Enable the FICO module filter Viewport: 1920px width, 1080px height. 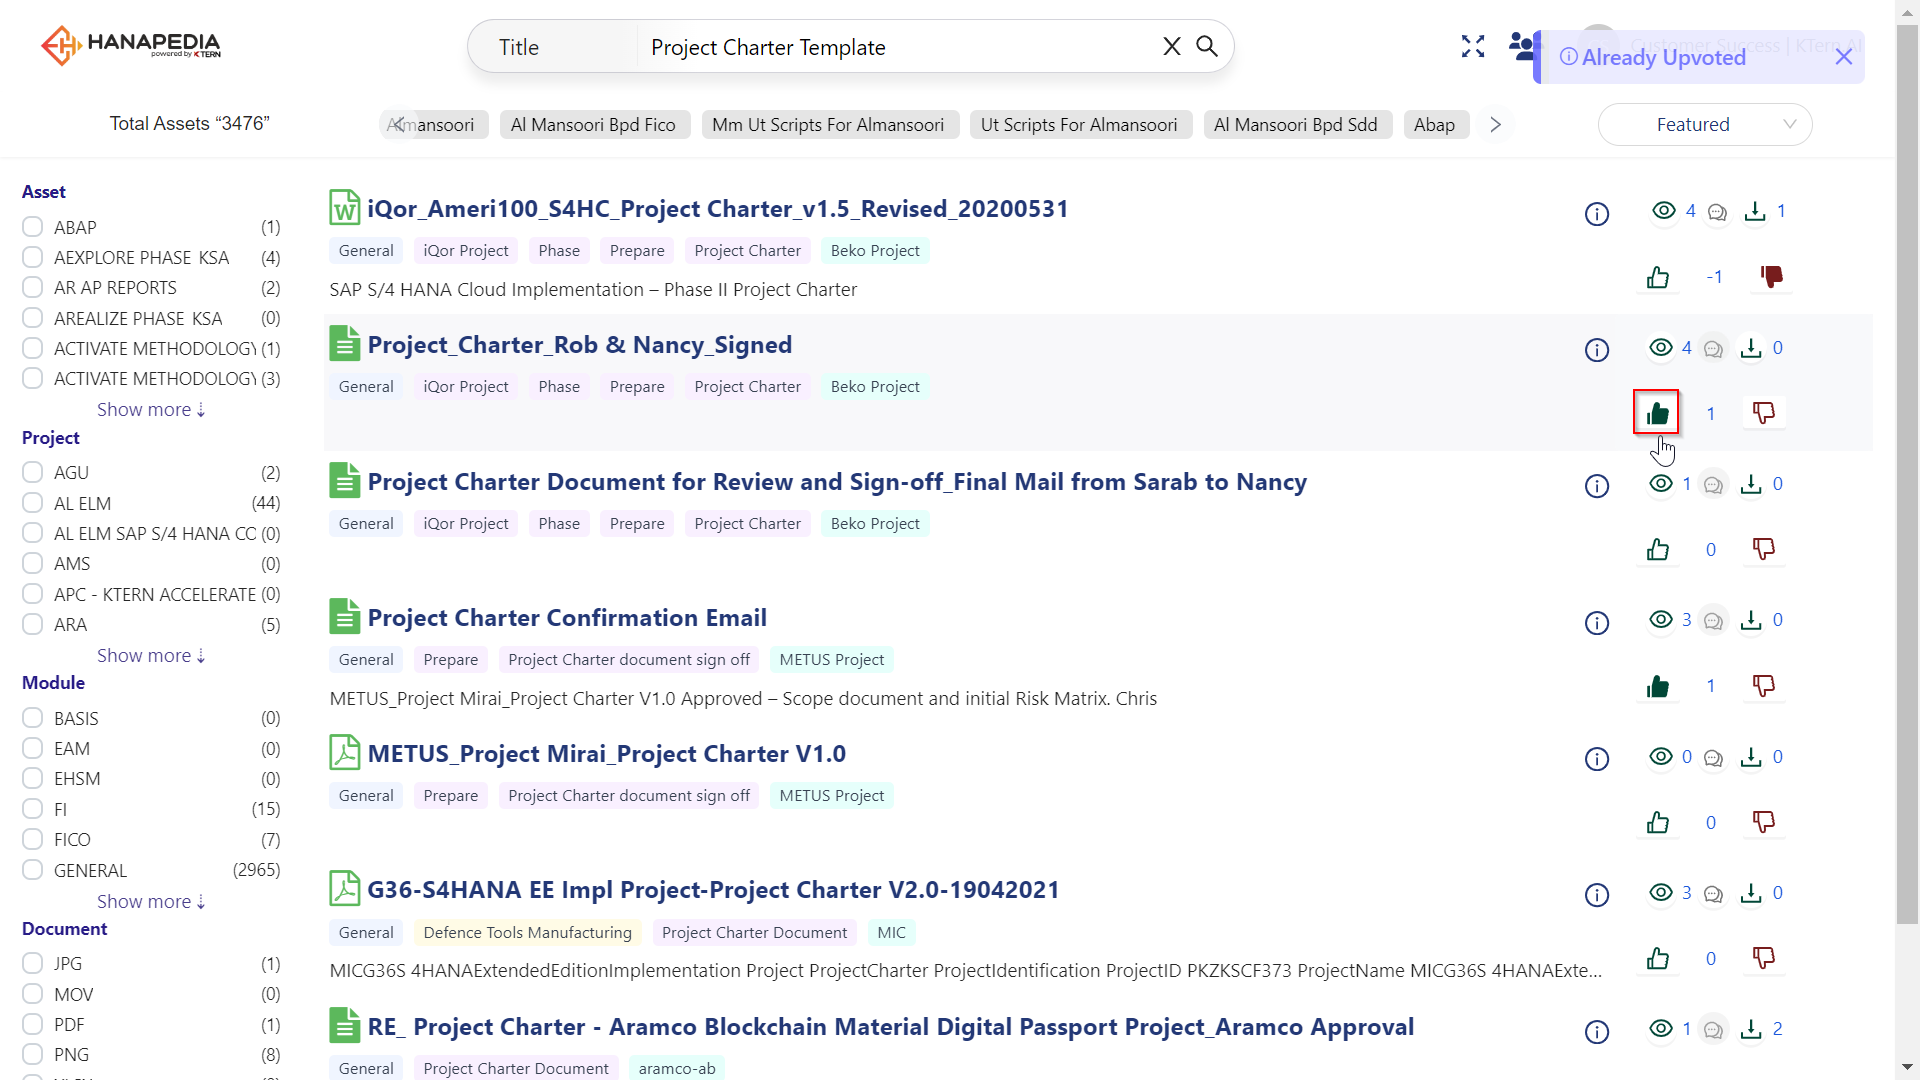(33, 839)
